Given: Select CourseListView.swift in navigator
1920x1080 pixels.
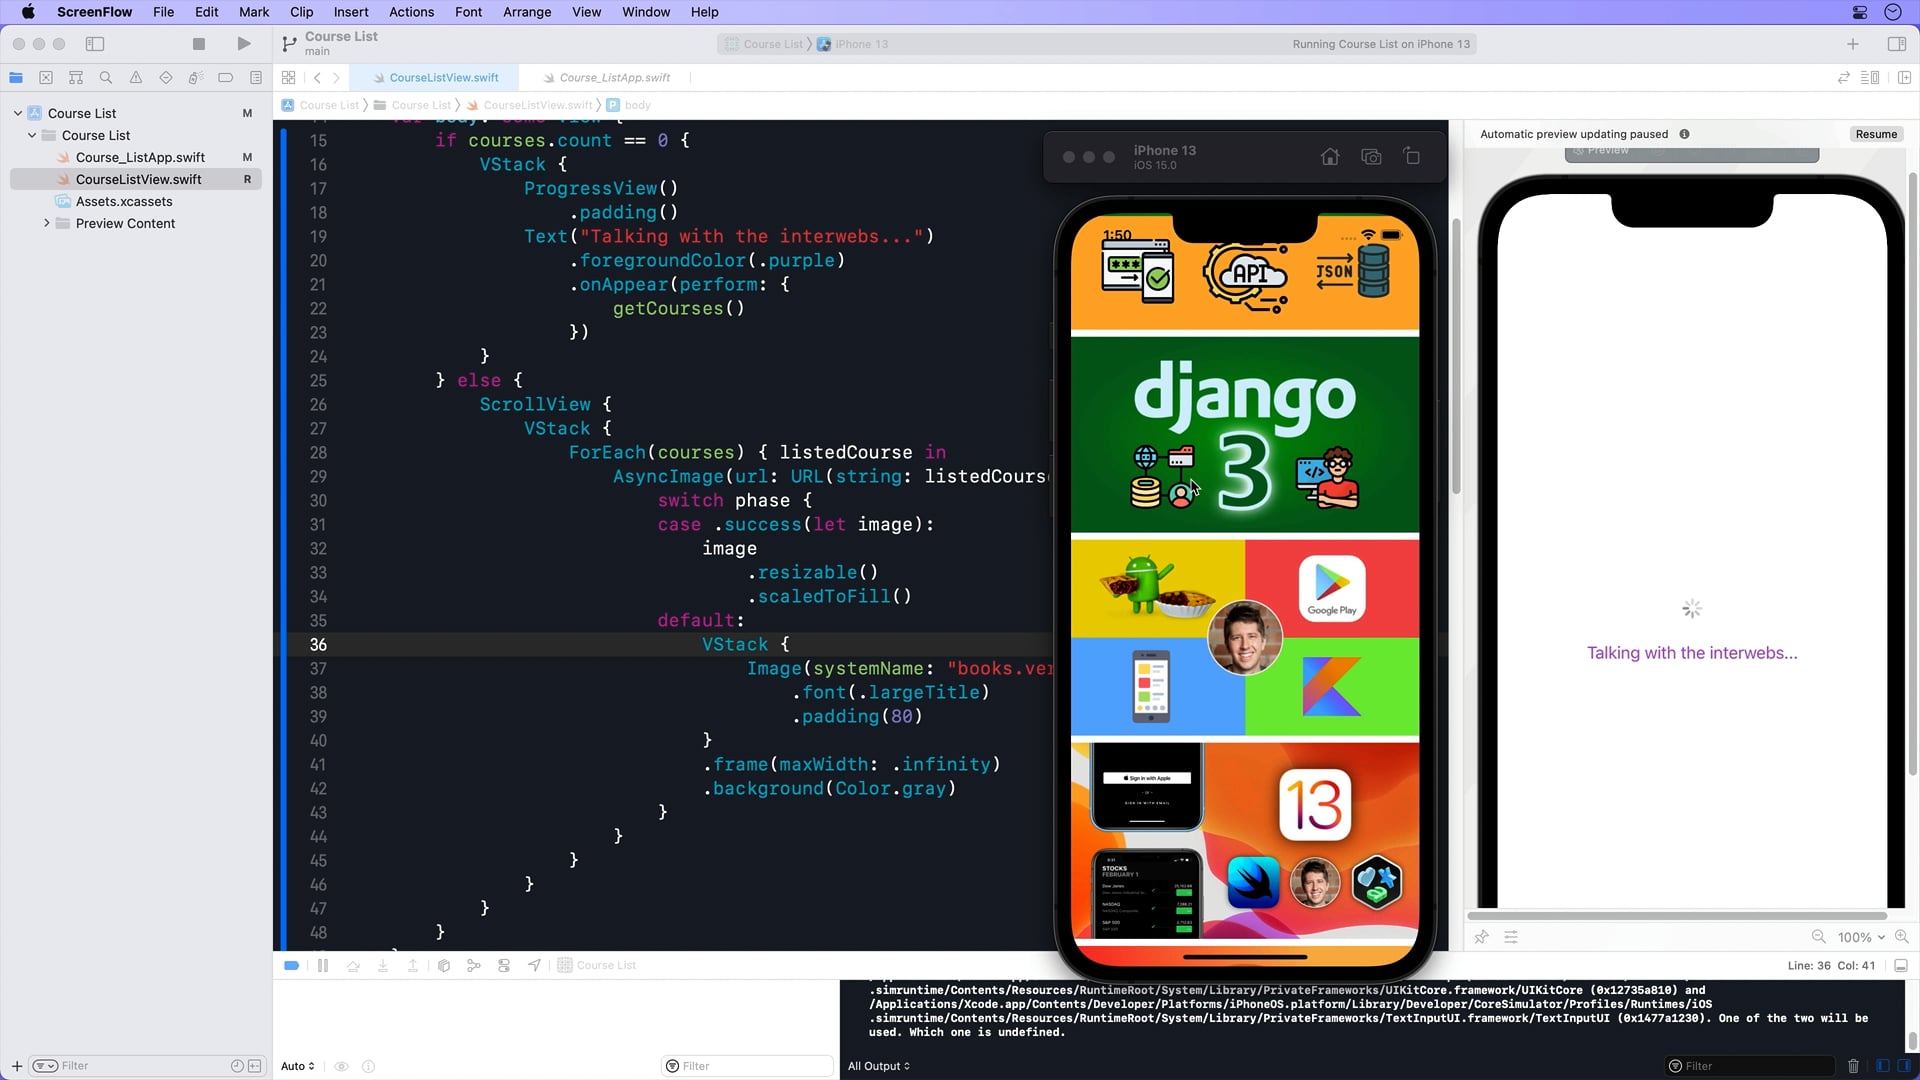Looking at the screenshot, I should (x=138, y=179).
